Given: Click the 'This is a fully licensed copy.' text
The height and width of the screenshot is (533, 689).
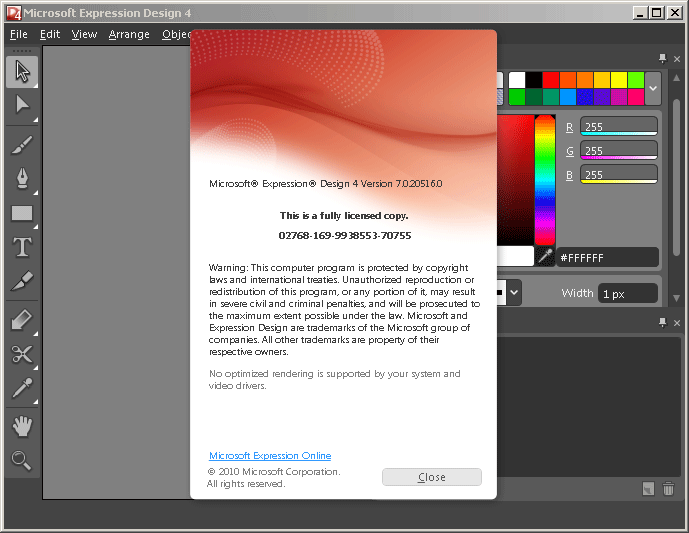Looking at the screenshot, I should pyautogui.click(x=344, y=216).
